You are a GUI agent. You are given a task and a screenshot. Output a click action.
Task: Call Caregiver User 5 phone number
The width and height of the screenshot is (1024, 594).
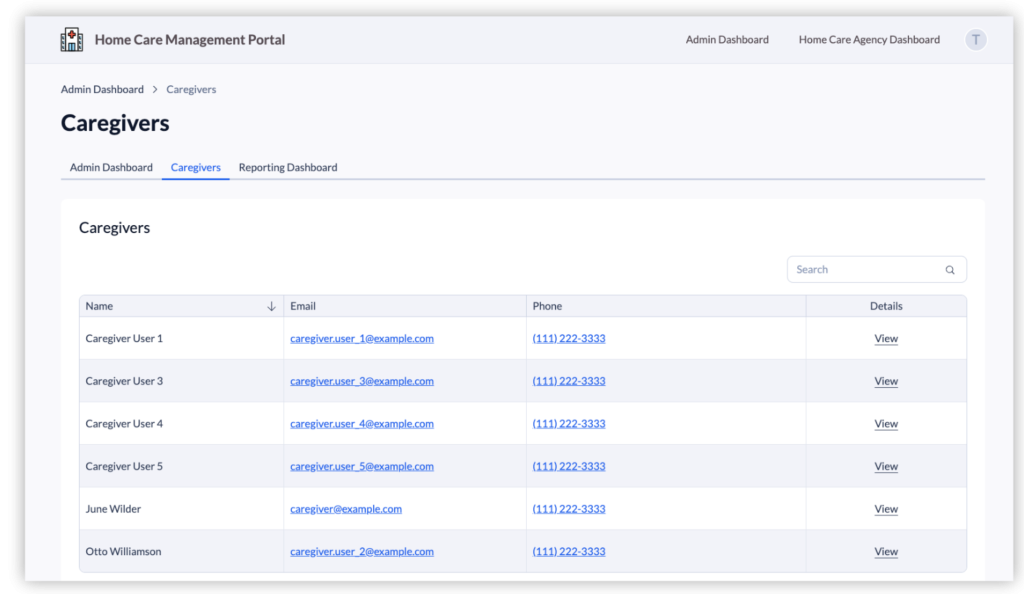pos(569,466)
